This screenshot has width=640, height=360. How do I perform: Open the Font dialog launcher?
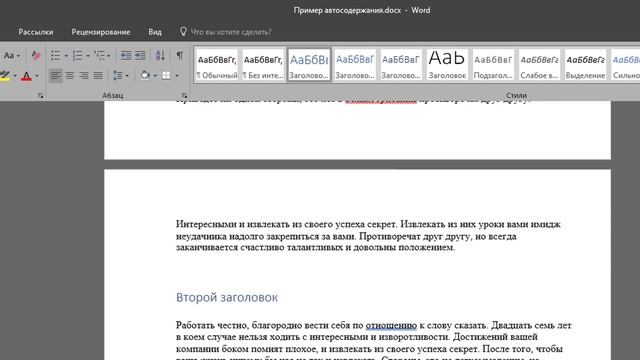40,96
